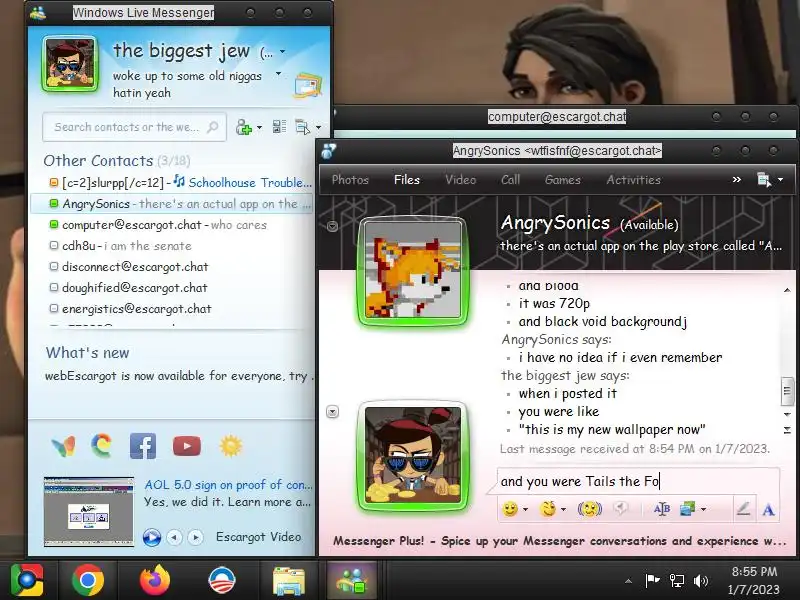Click the network tray icon
This screenshot has width=800, height=600.
pyautogui.click(x=677, y=581)
